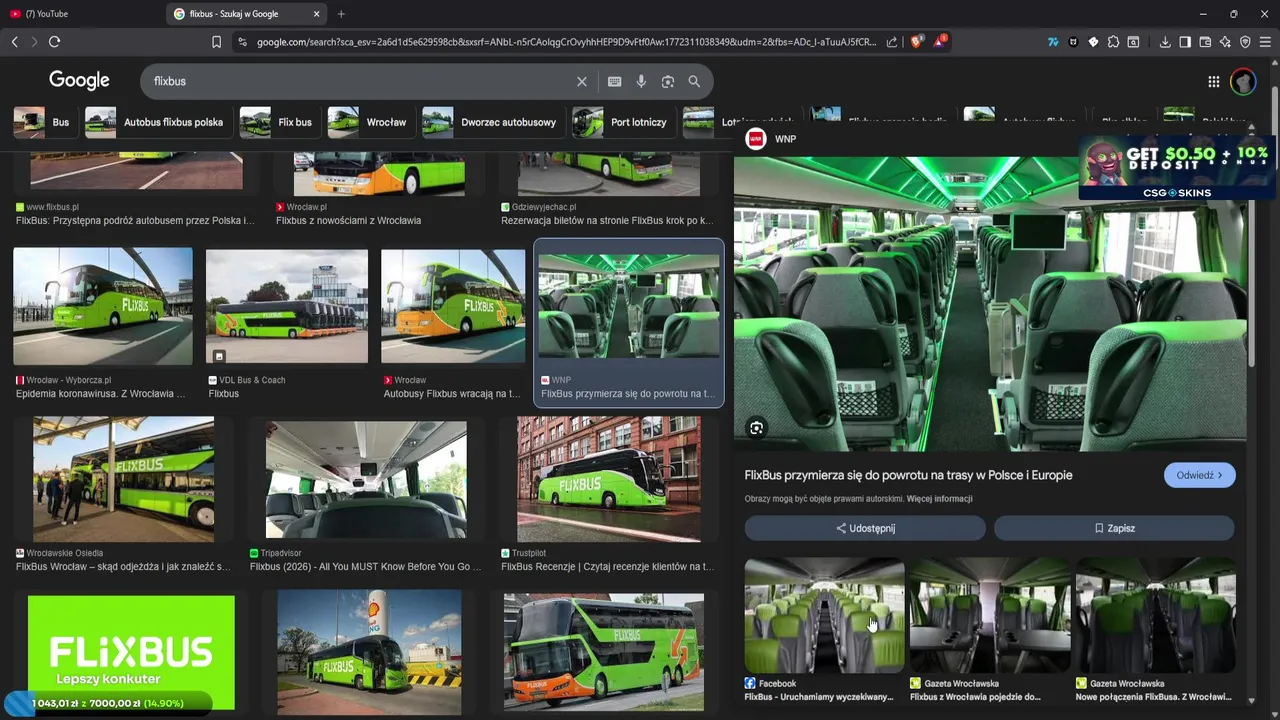This screenshot has height=720, width=1280.
Task: Open Nowe połączenia FlixBusa related image
Action: (1156, 615)
